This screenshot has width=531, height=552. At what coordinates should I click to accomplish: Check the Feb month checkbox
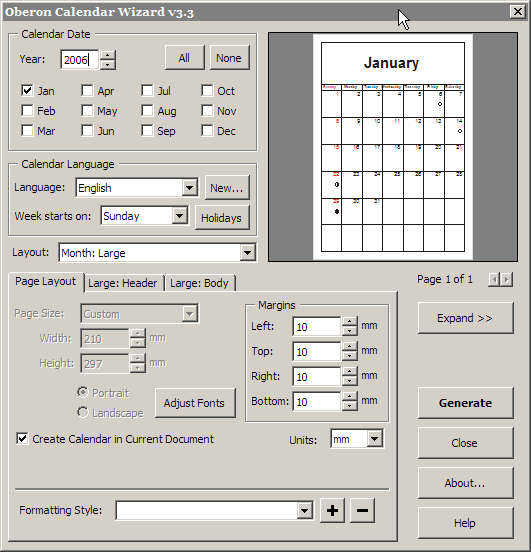(27, 111)
